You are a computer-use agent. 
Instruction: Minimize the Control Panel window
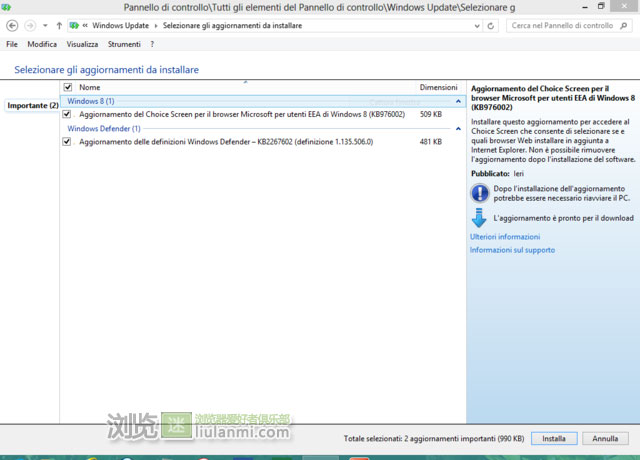[x=585, y=7]
